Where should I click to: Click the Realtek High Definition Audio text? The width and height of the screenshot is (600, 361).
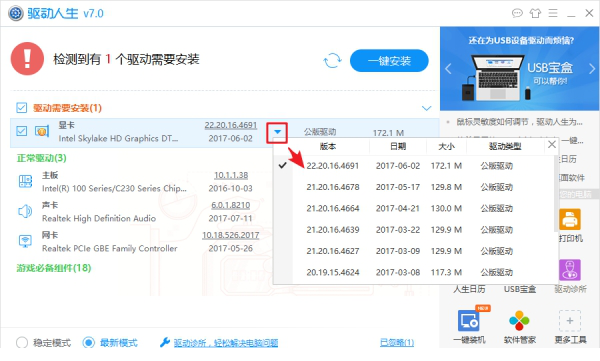(x=99, y=218)
